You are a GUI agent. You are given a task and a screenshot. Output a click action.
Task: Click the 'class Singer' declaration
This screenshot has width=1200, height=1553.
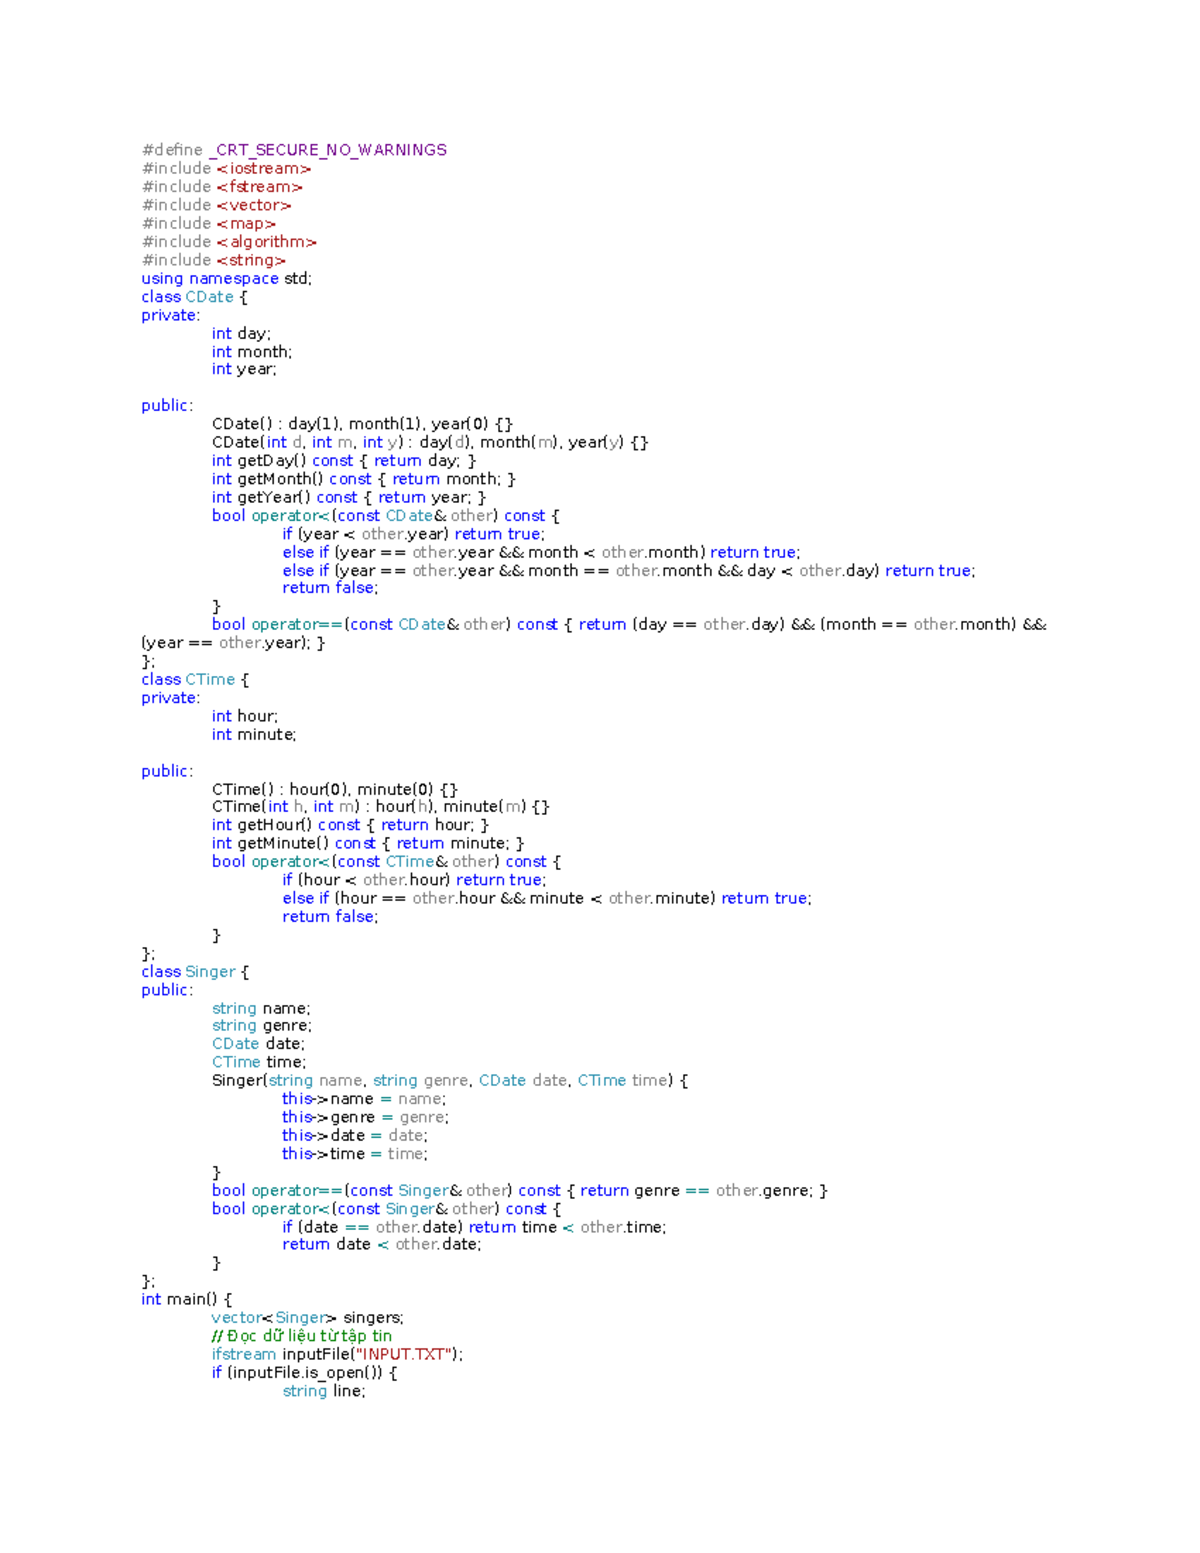pyautogui.click(x=195, y=972)
